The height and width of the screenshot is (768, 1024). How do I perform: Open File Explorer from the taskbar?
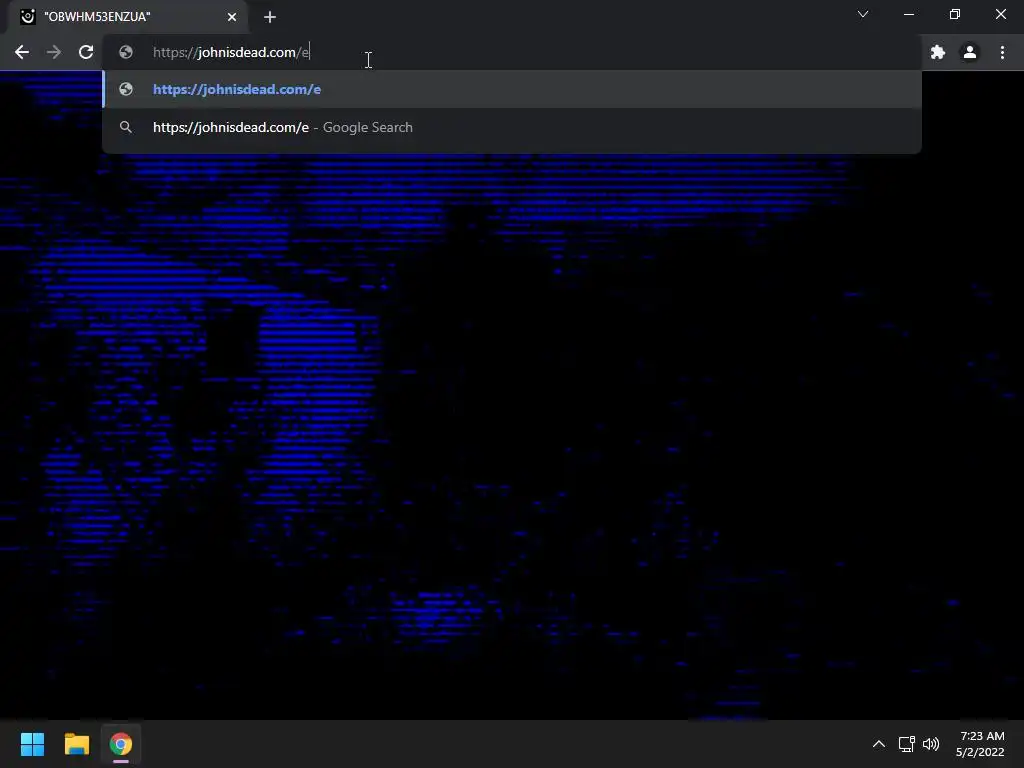76,744
